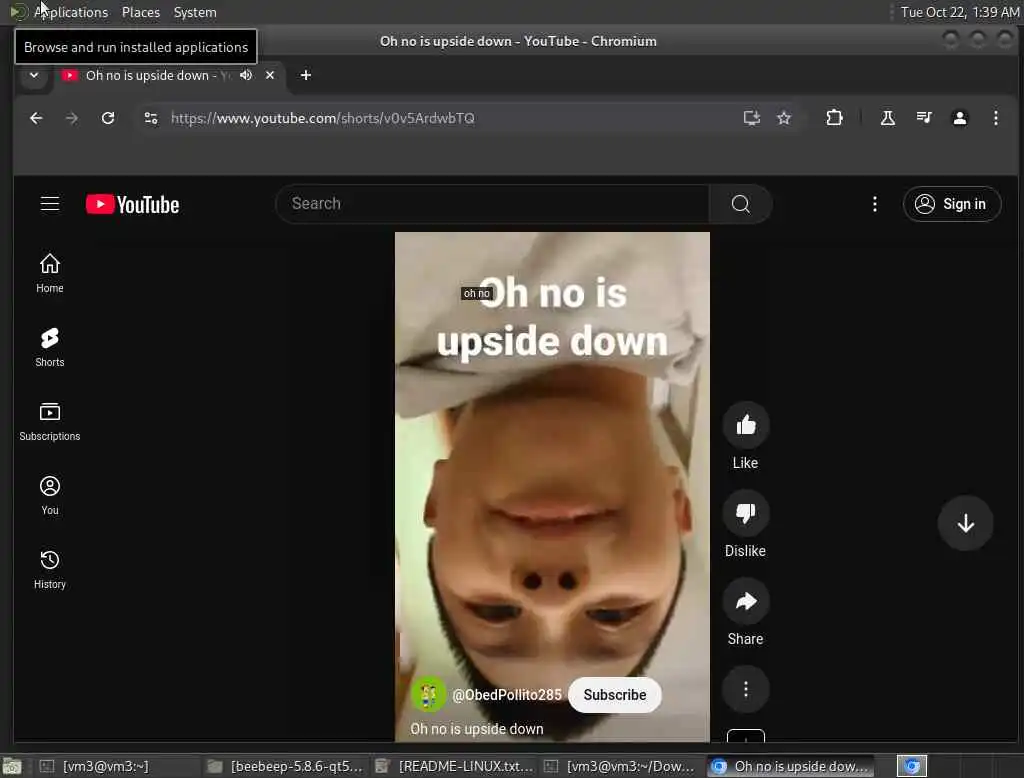Click show desktop icon in bottom panel
Screen dimensions: 1024x778
pyautogui.click(x=12, y=766)
